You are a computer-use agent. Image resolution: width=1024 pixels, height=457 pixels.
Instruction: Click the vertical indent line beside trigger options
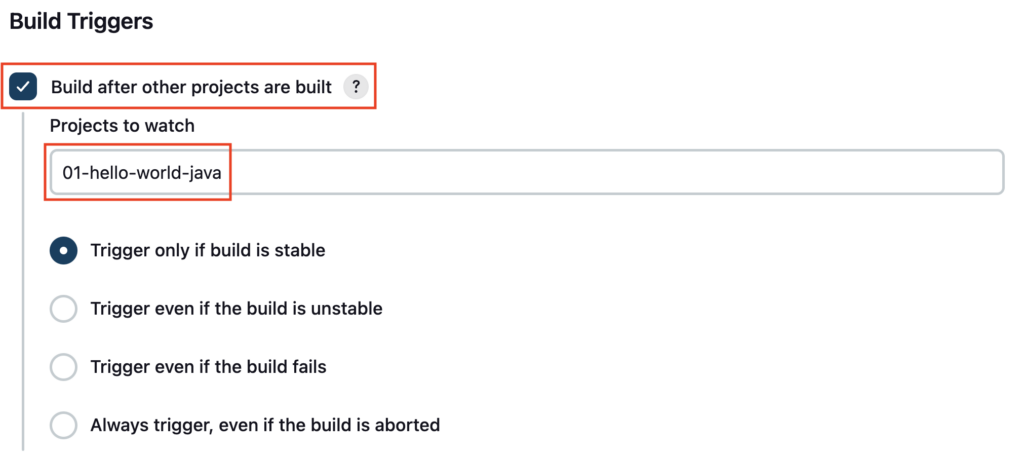click(24, 281)
